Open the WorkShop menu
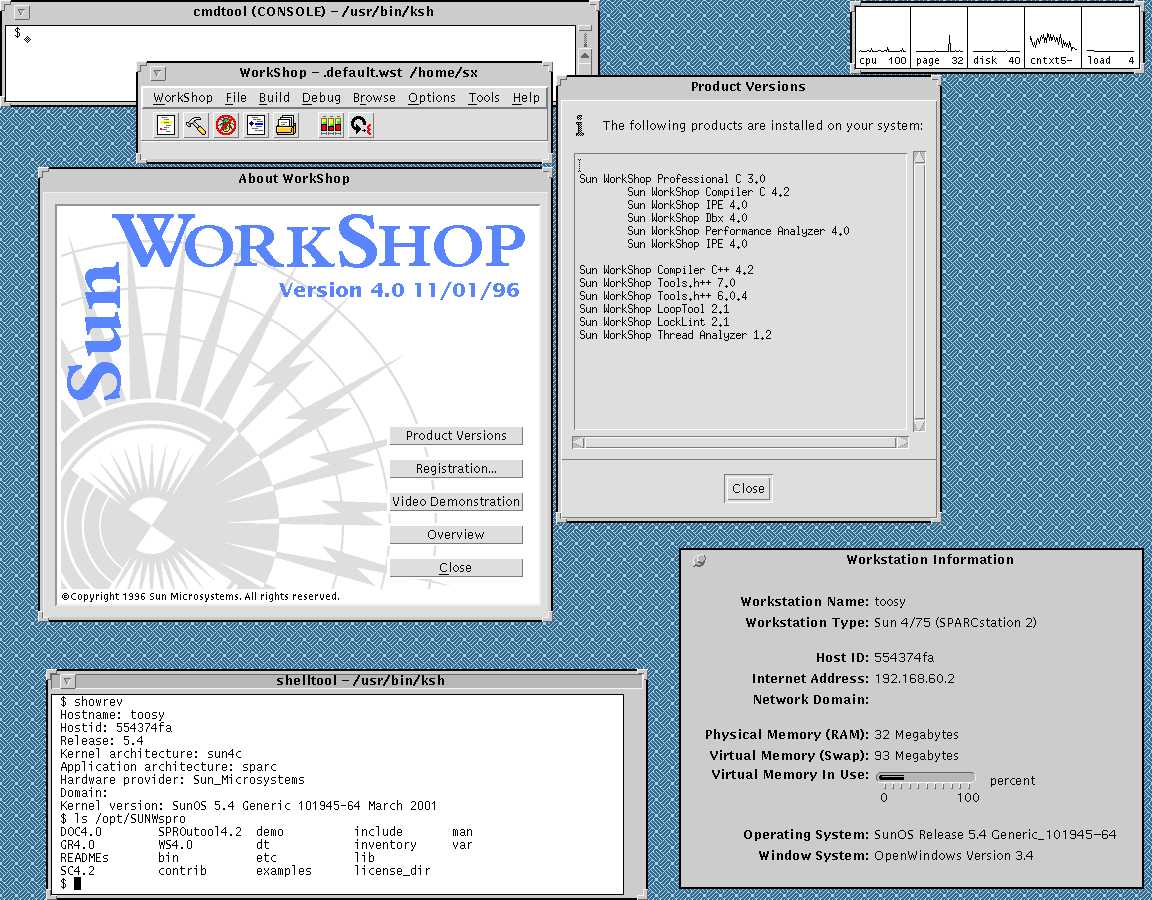Screen dimensions: 1152x900 pos(183,98)
